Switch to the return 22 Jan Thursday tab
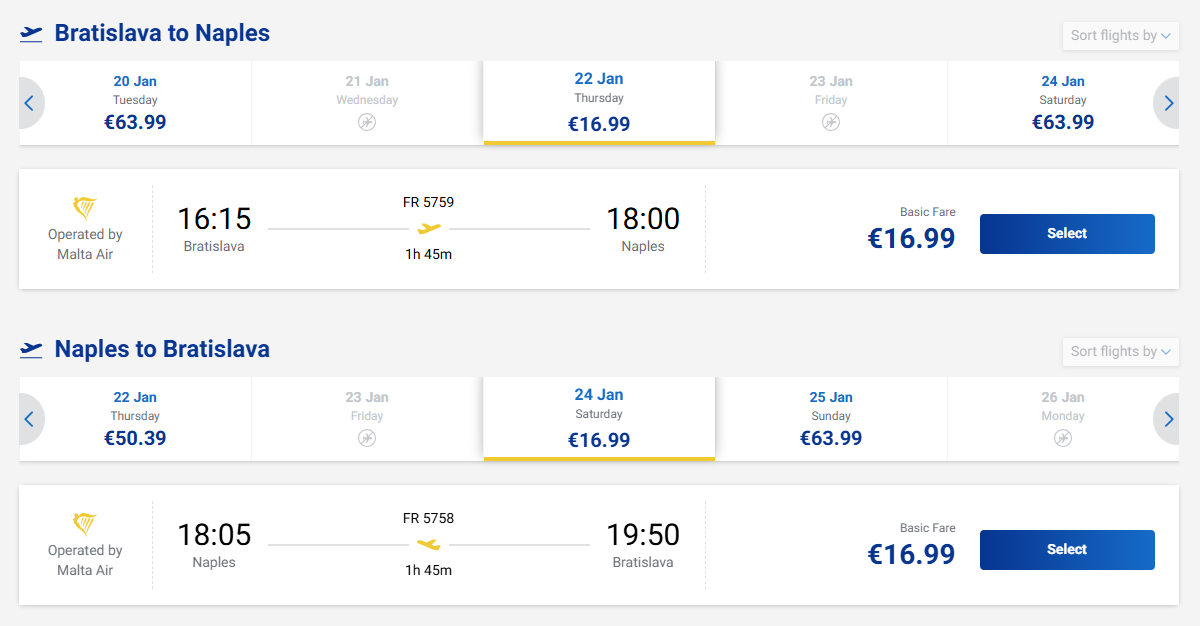Screen dimensions: 1200x626 (x=135, y=419)
